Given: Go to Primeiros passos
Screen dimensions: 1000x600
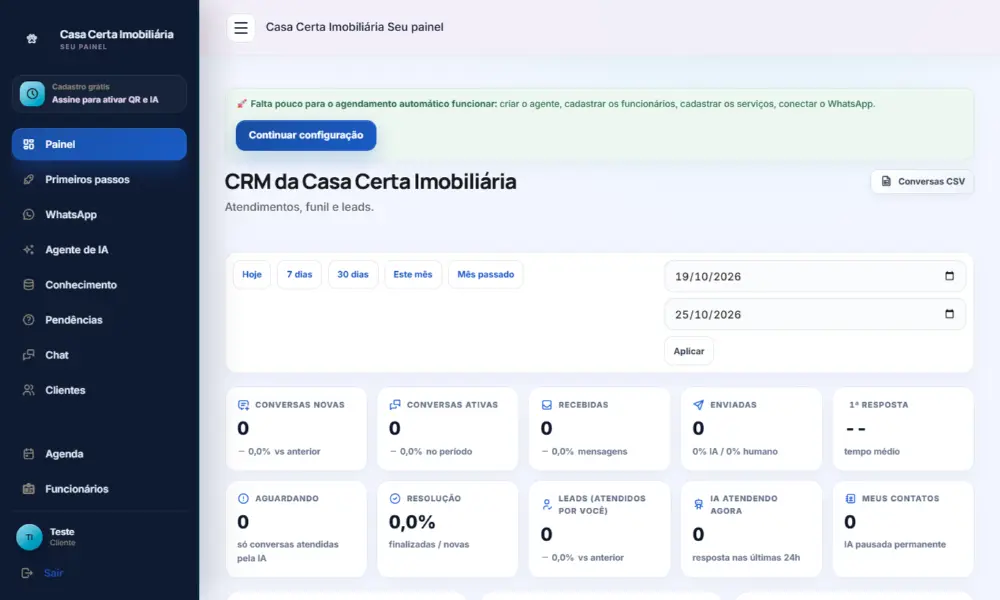Looking at the screenshot, I should [x=99, y=179].
